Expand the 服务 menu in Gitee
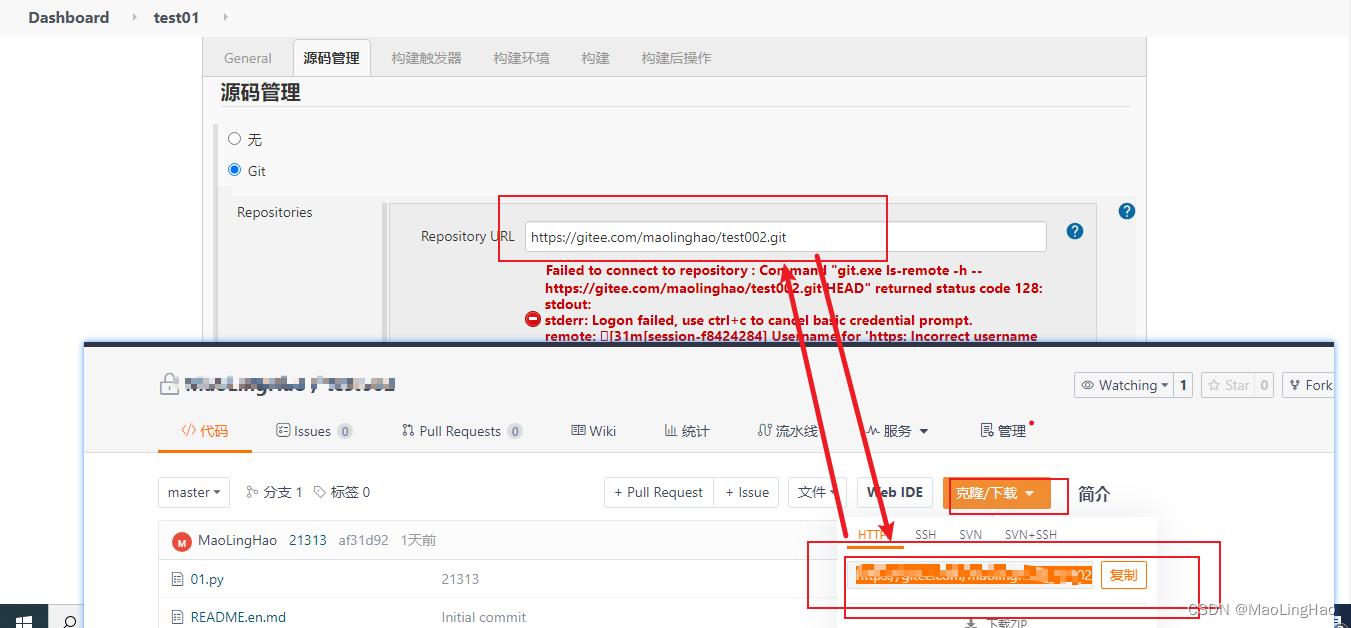 click(897, 431)
